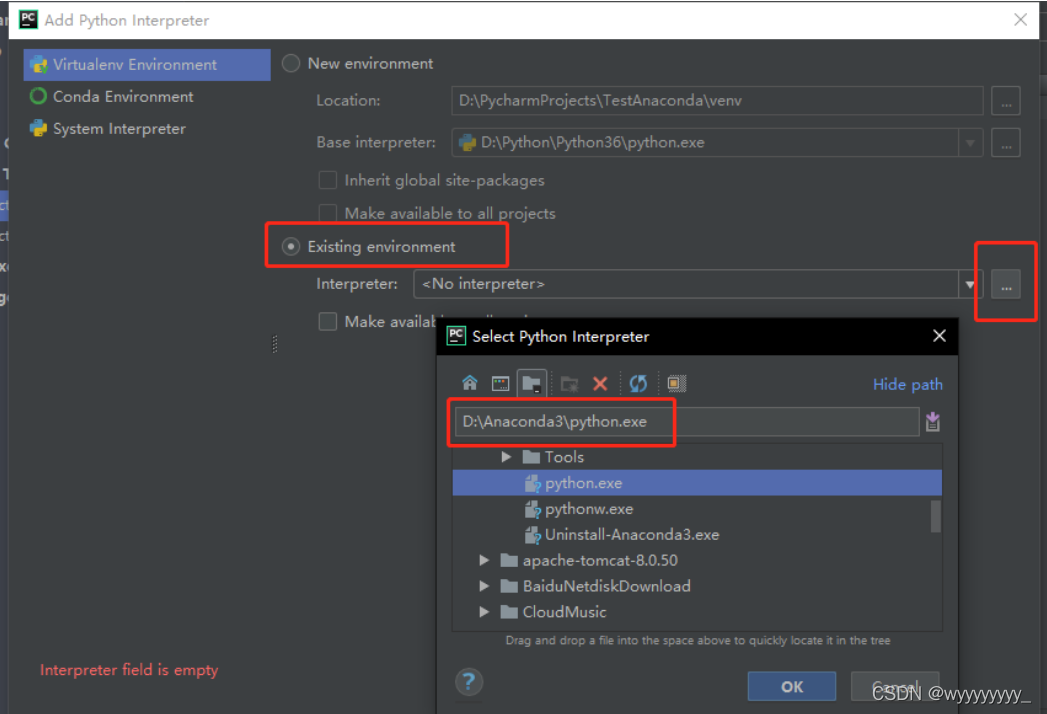Click the desktop directory toolbar icon
This screenshot has width=1047, height=714.
[x=500, y=383]
